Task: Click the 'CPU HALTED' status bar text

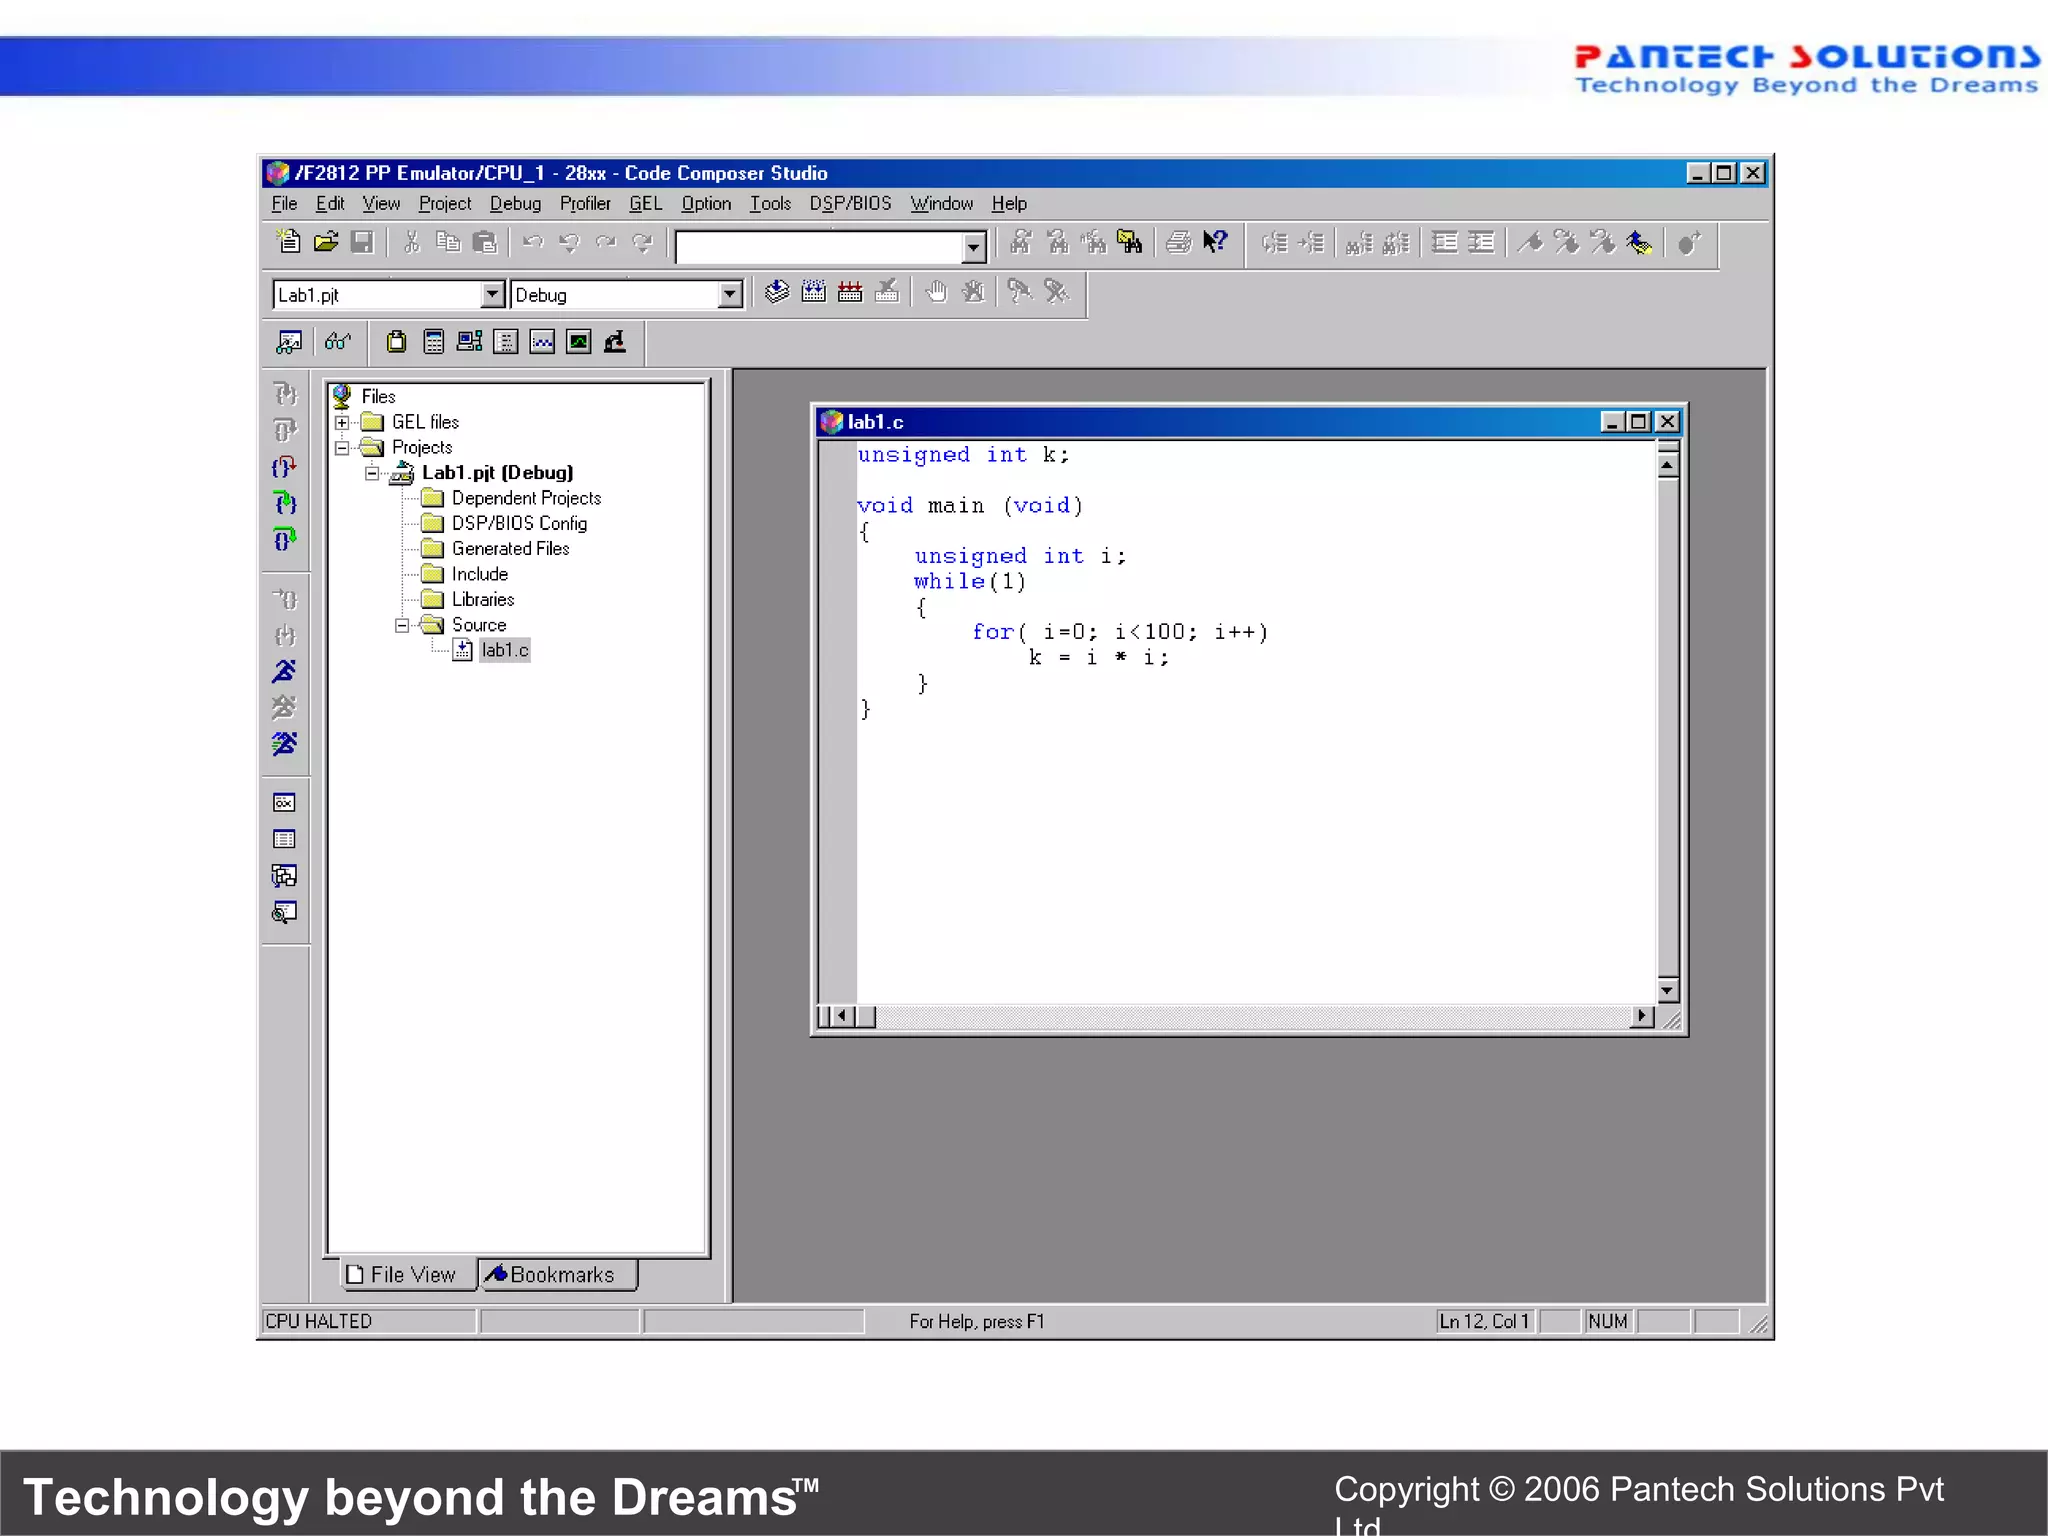Action: coord(319,1321)
